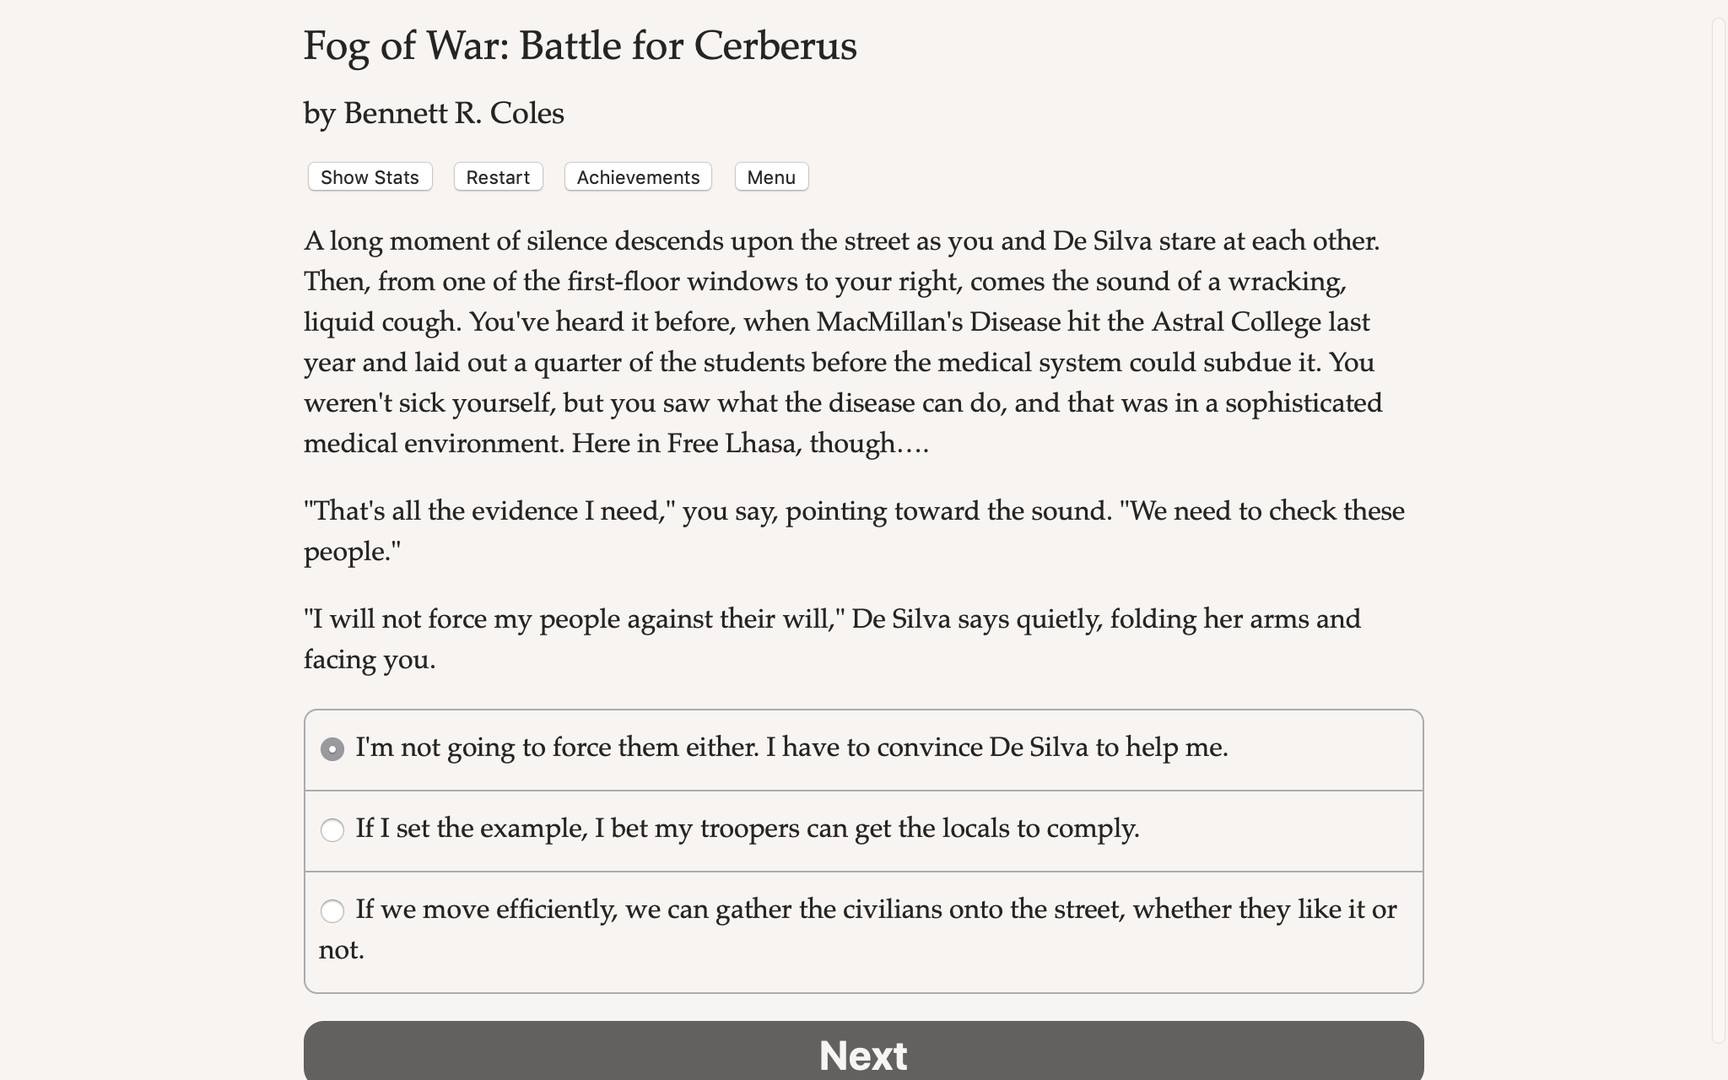Click the Restart control near the top
Screen dimensions: 1728x1080
click(497, 177)
